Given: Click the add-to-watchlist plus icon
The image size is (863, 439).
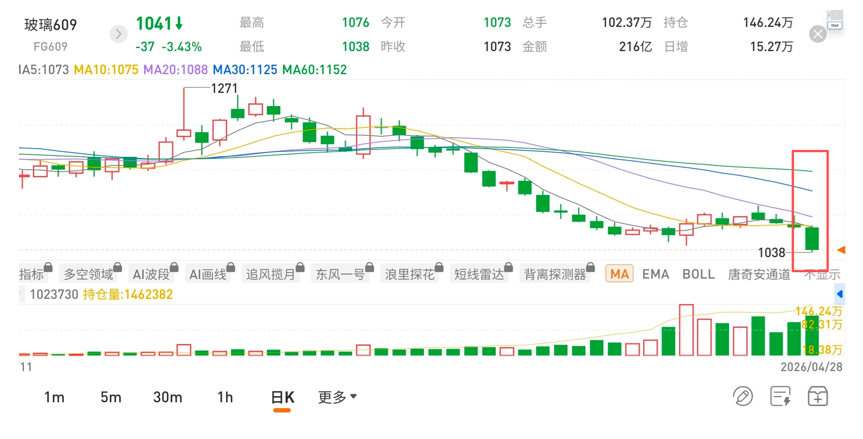Looking at the screenshot, I should click(817, 397).
